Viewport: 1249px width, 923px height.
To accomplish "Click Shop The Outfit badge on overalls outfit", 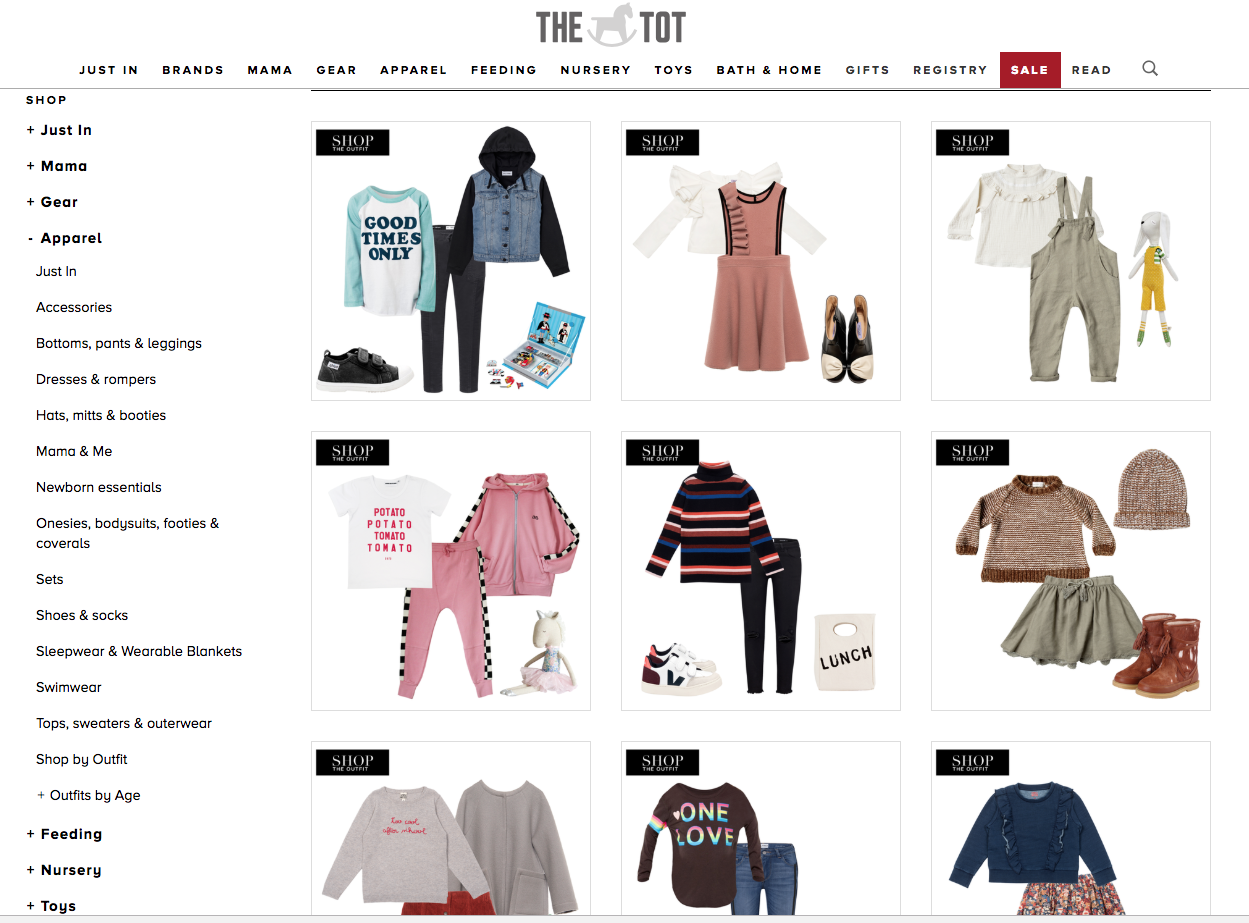I will tap(972, 142).
